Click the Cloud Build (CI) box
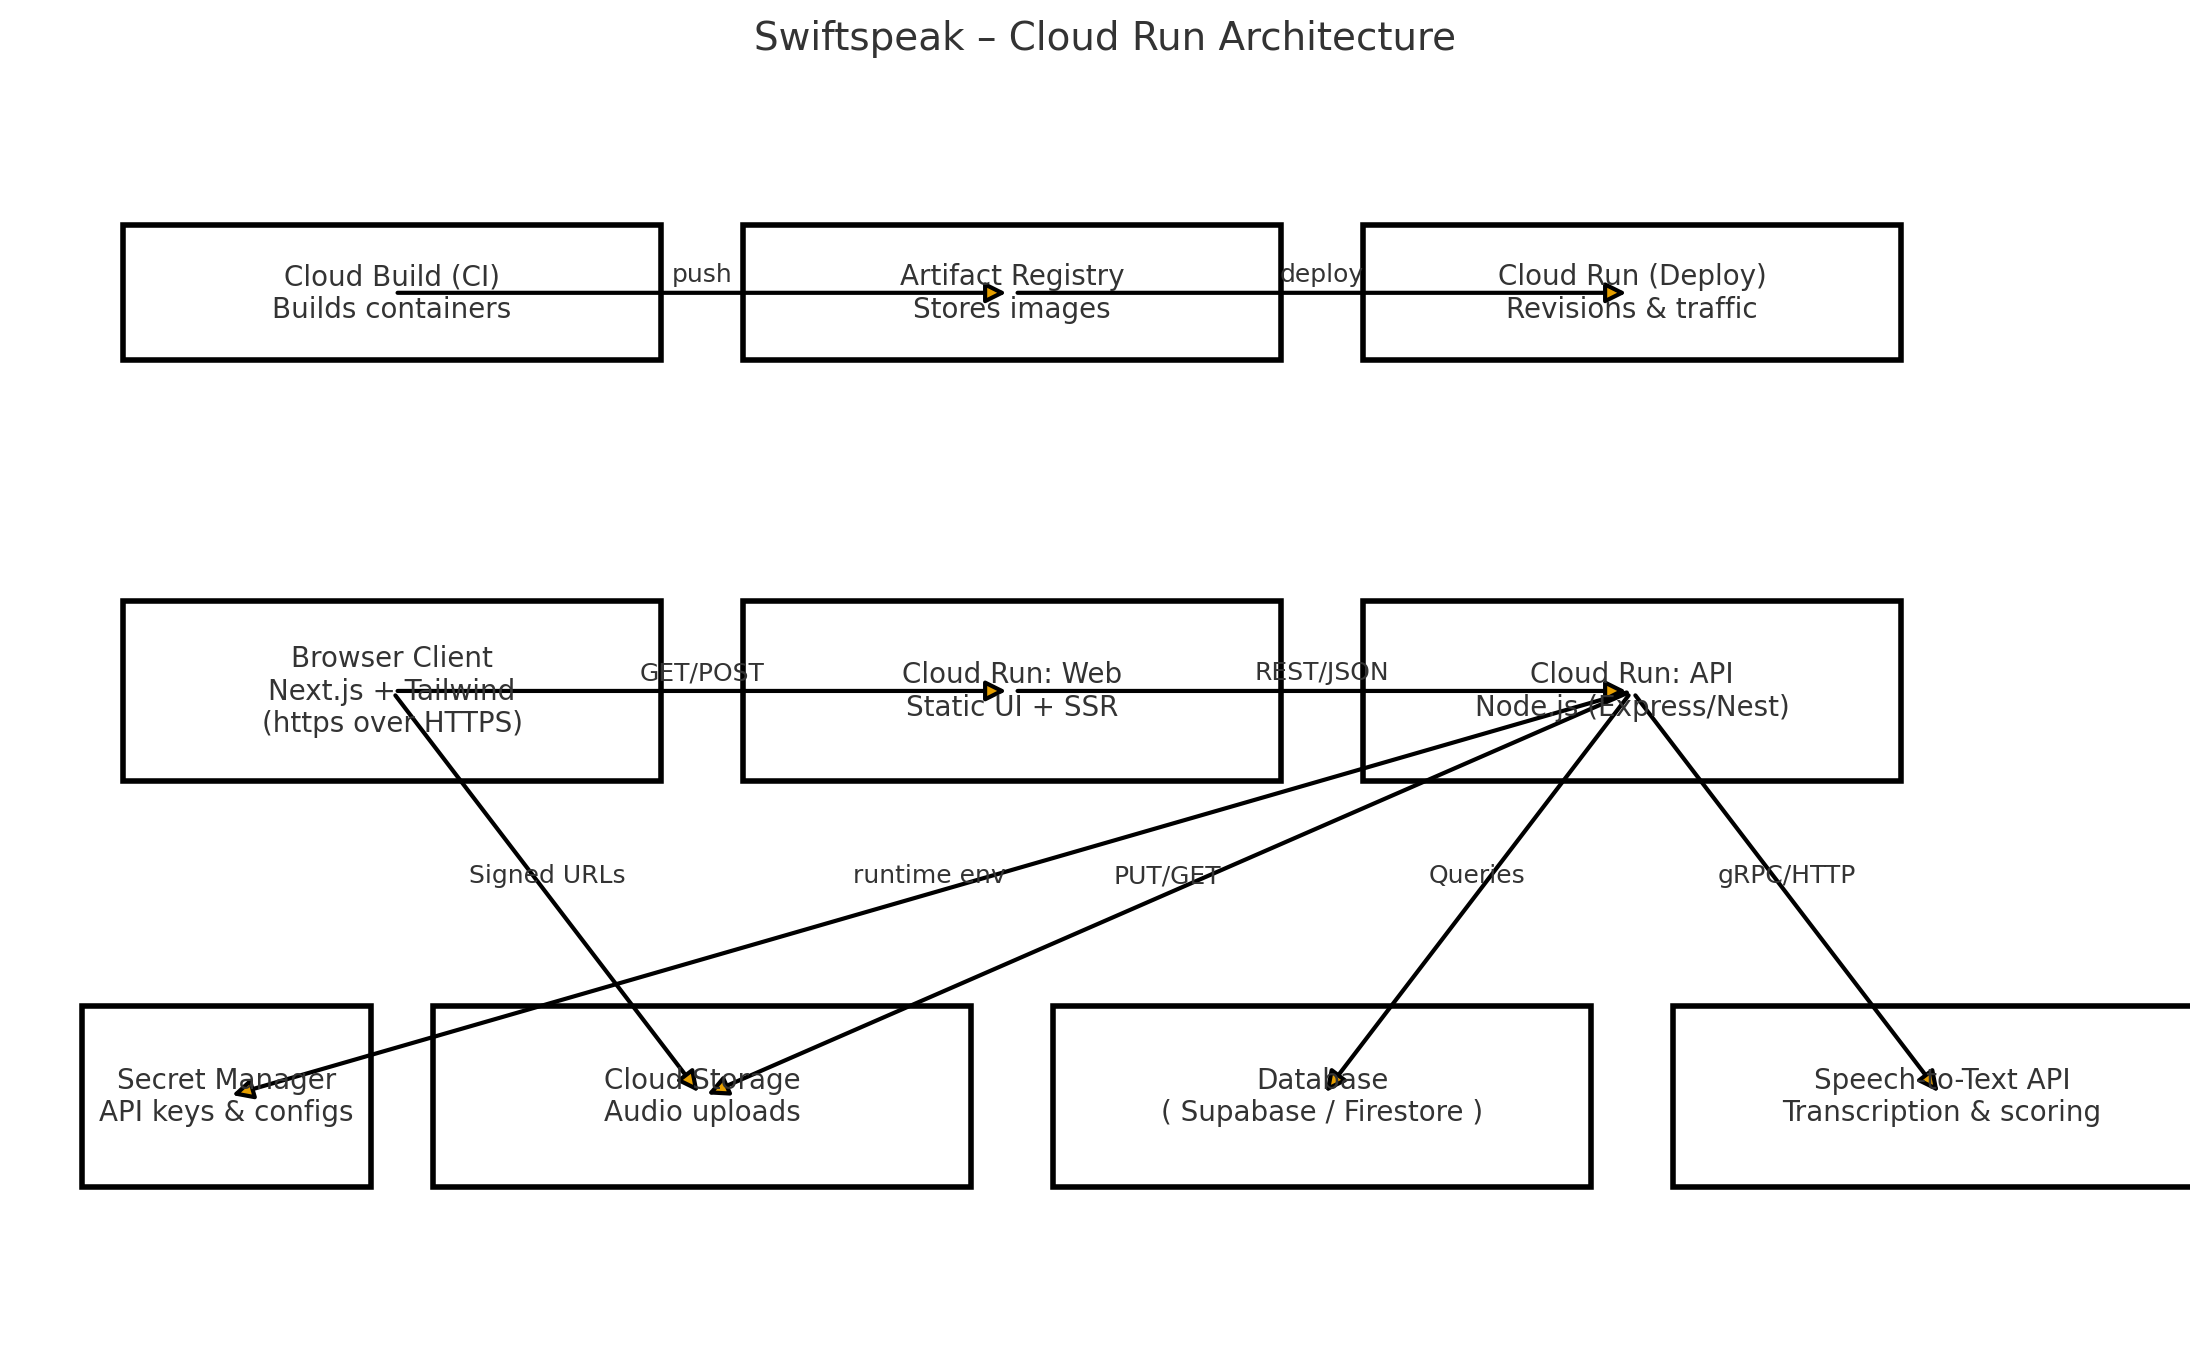Screen dimensions: 2210x1357 point(391,292)
